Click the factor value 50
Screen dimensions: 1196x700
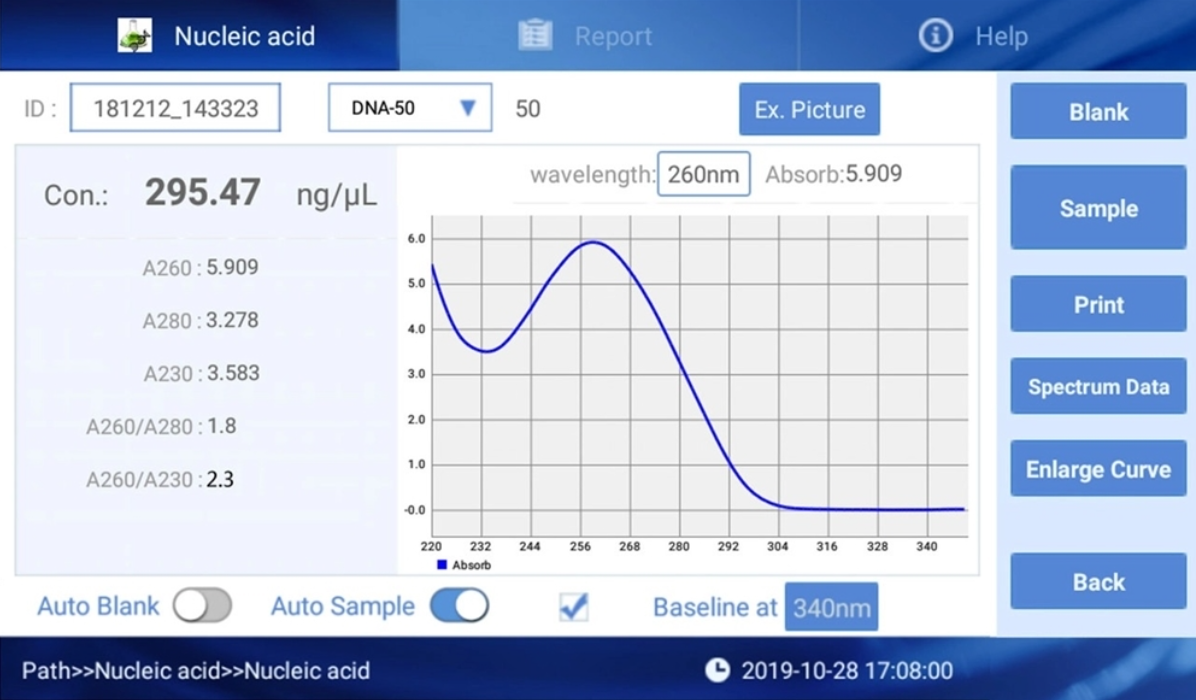528,108
